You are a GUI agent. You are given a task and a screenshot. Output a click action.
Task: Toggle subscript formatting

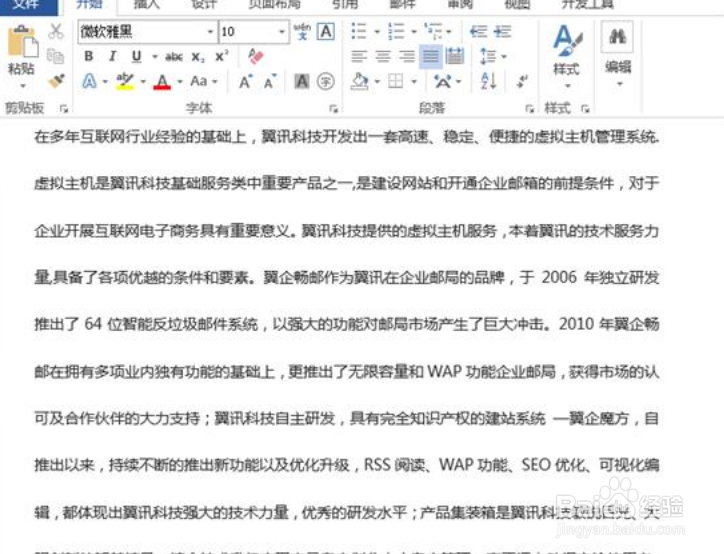pos(198,57)
